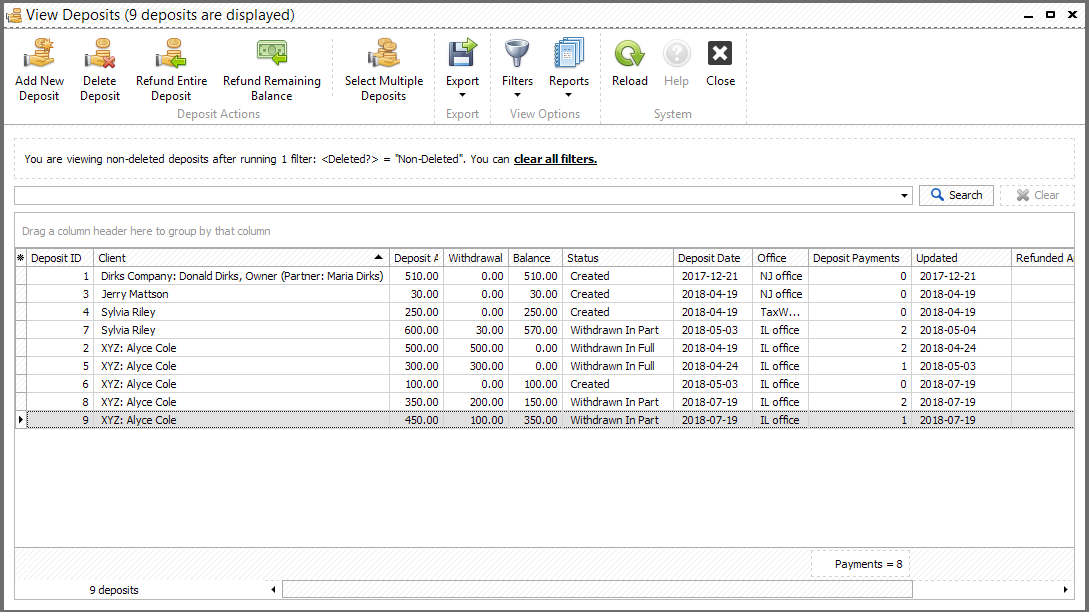Click the Help toolbar icon
The width and height of the screenshot is (1089, 612).
pyautogui.click(x=676, y=53)
